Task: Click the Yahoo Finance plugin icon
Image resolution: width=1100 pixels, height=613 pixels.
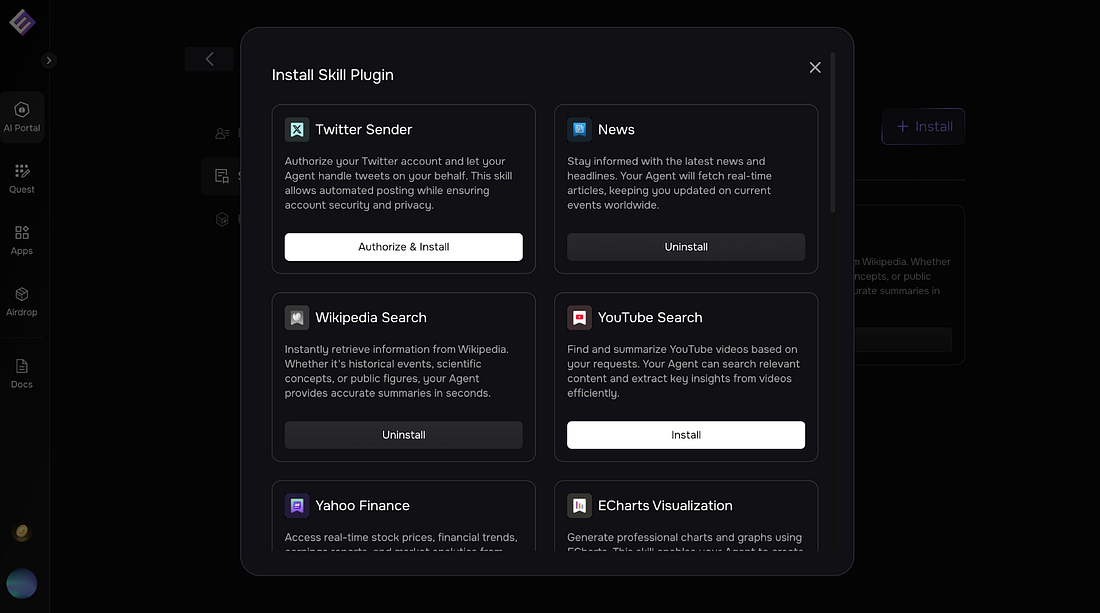Action: click(x=297, y=506)
